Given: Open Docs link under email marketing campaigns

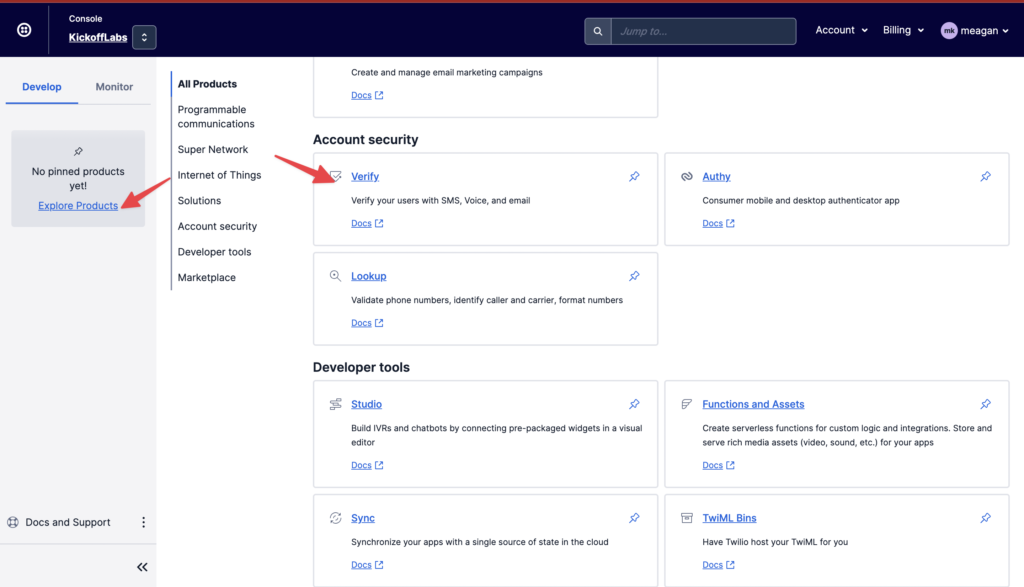Looking at the screenshot, I should pos(367,95).
